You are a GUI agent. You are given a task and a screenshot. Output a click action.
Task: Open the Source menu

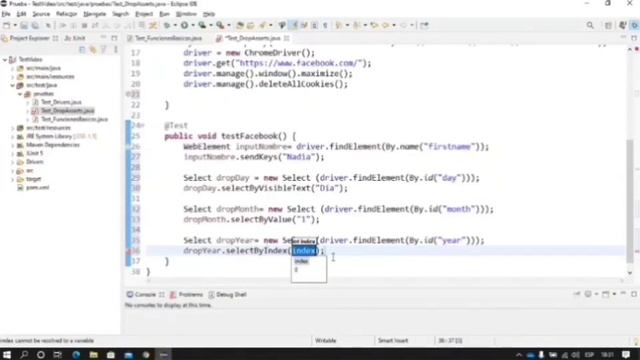coord(41,14)
